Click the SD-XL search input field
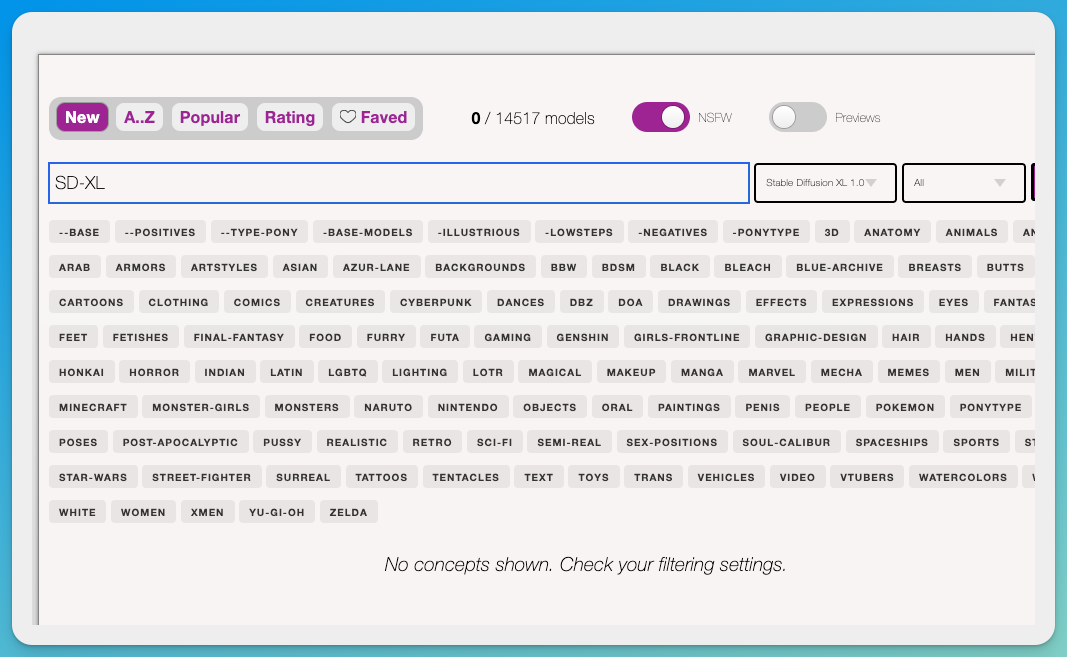 [x=398, y=183]
